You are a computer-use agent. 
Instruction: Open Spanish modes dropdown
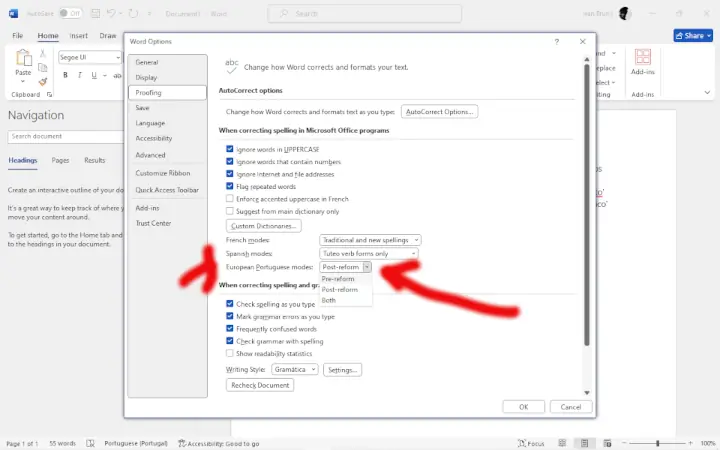point(368,253)
